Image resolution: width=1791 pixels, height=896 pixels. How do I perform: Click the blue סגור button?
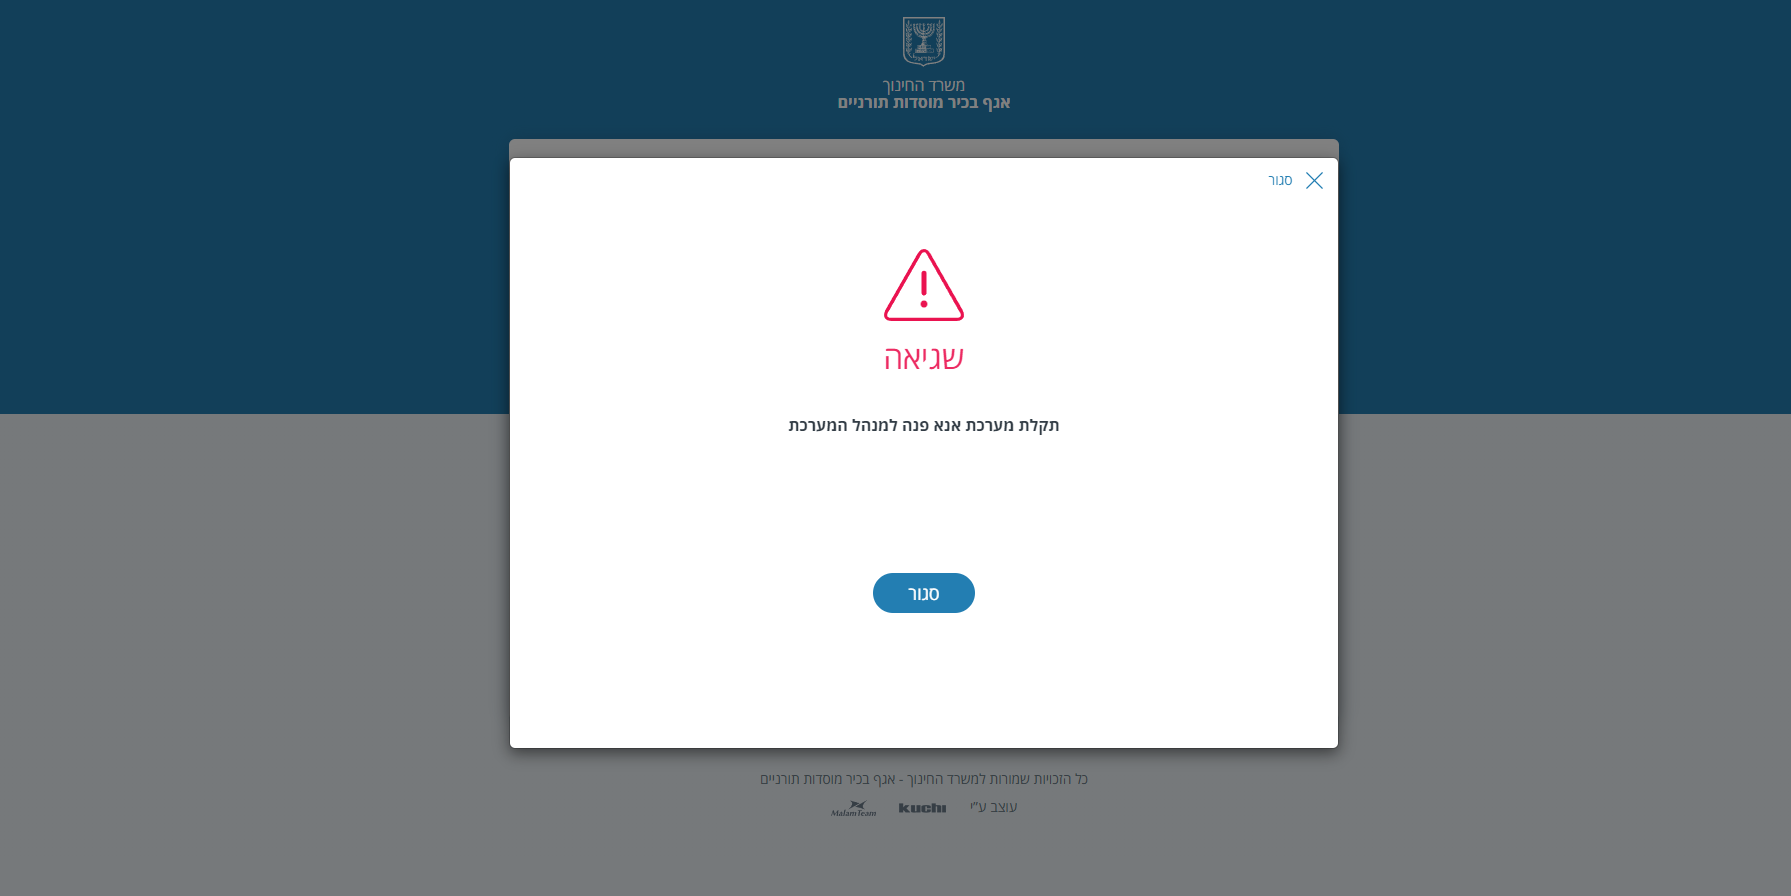pos(923,593)
